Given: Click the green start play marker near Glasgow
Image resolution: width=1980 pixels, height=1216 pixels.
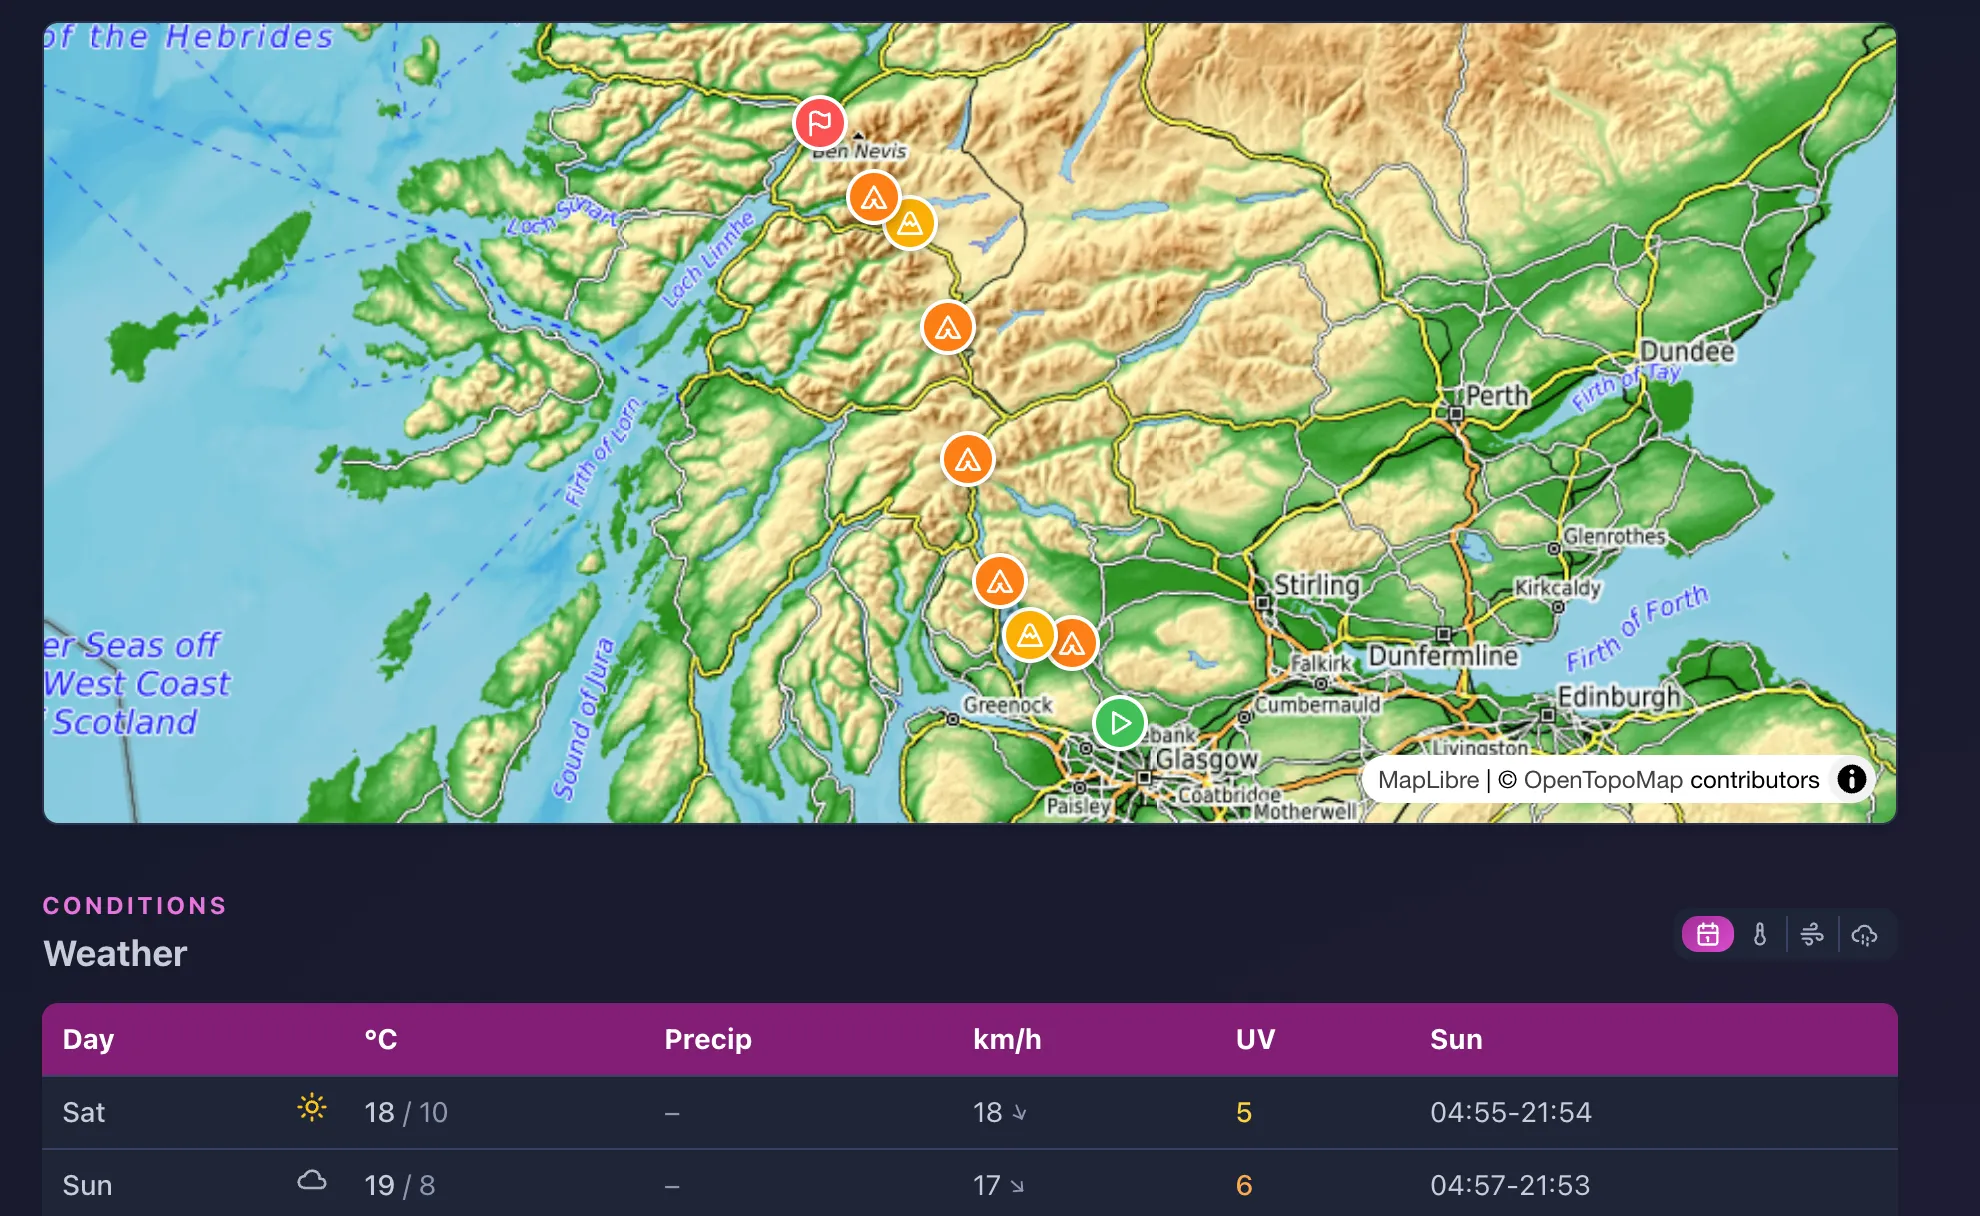Looking at the screenshot, I should pyautogui.click(x=1120, y=723).
